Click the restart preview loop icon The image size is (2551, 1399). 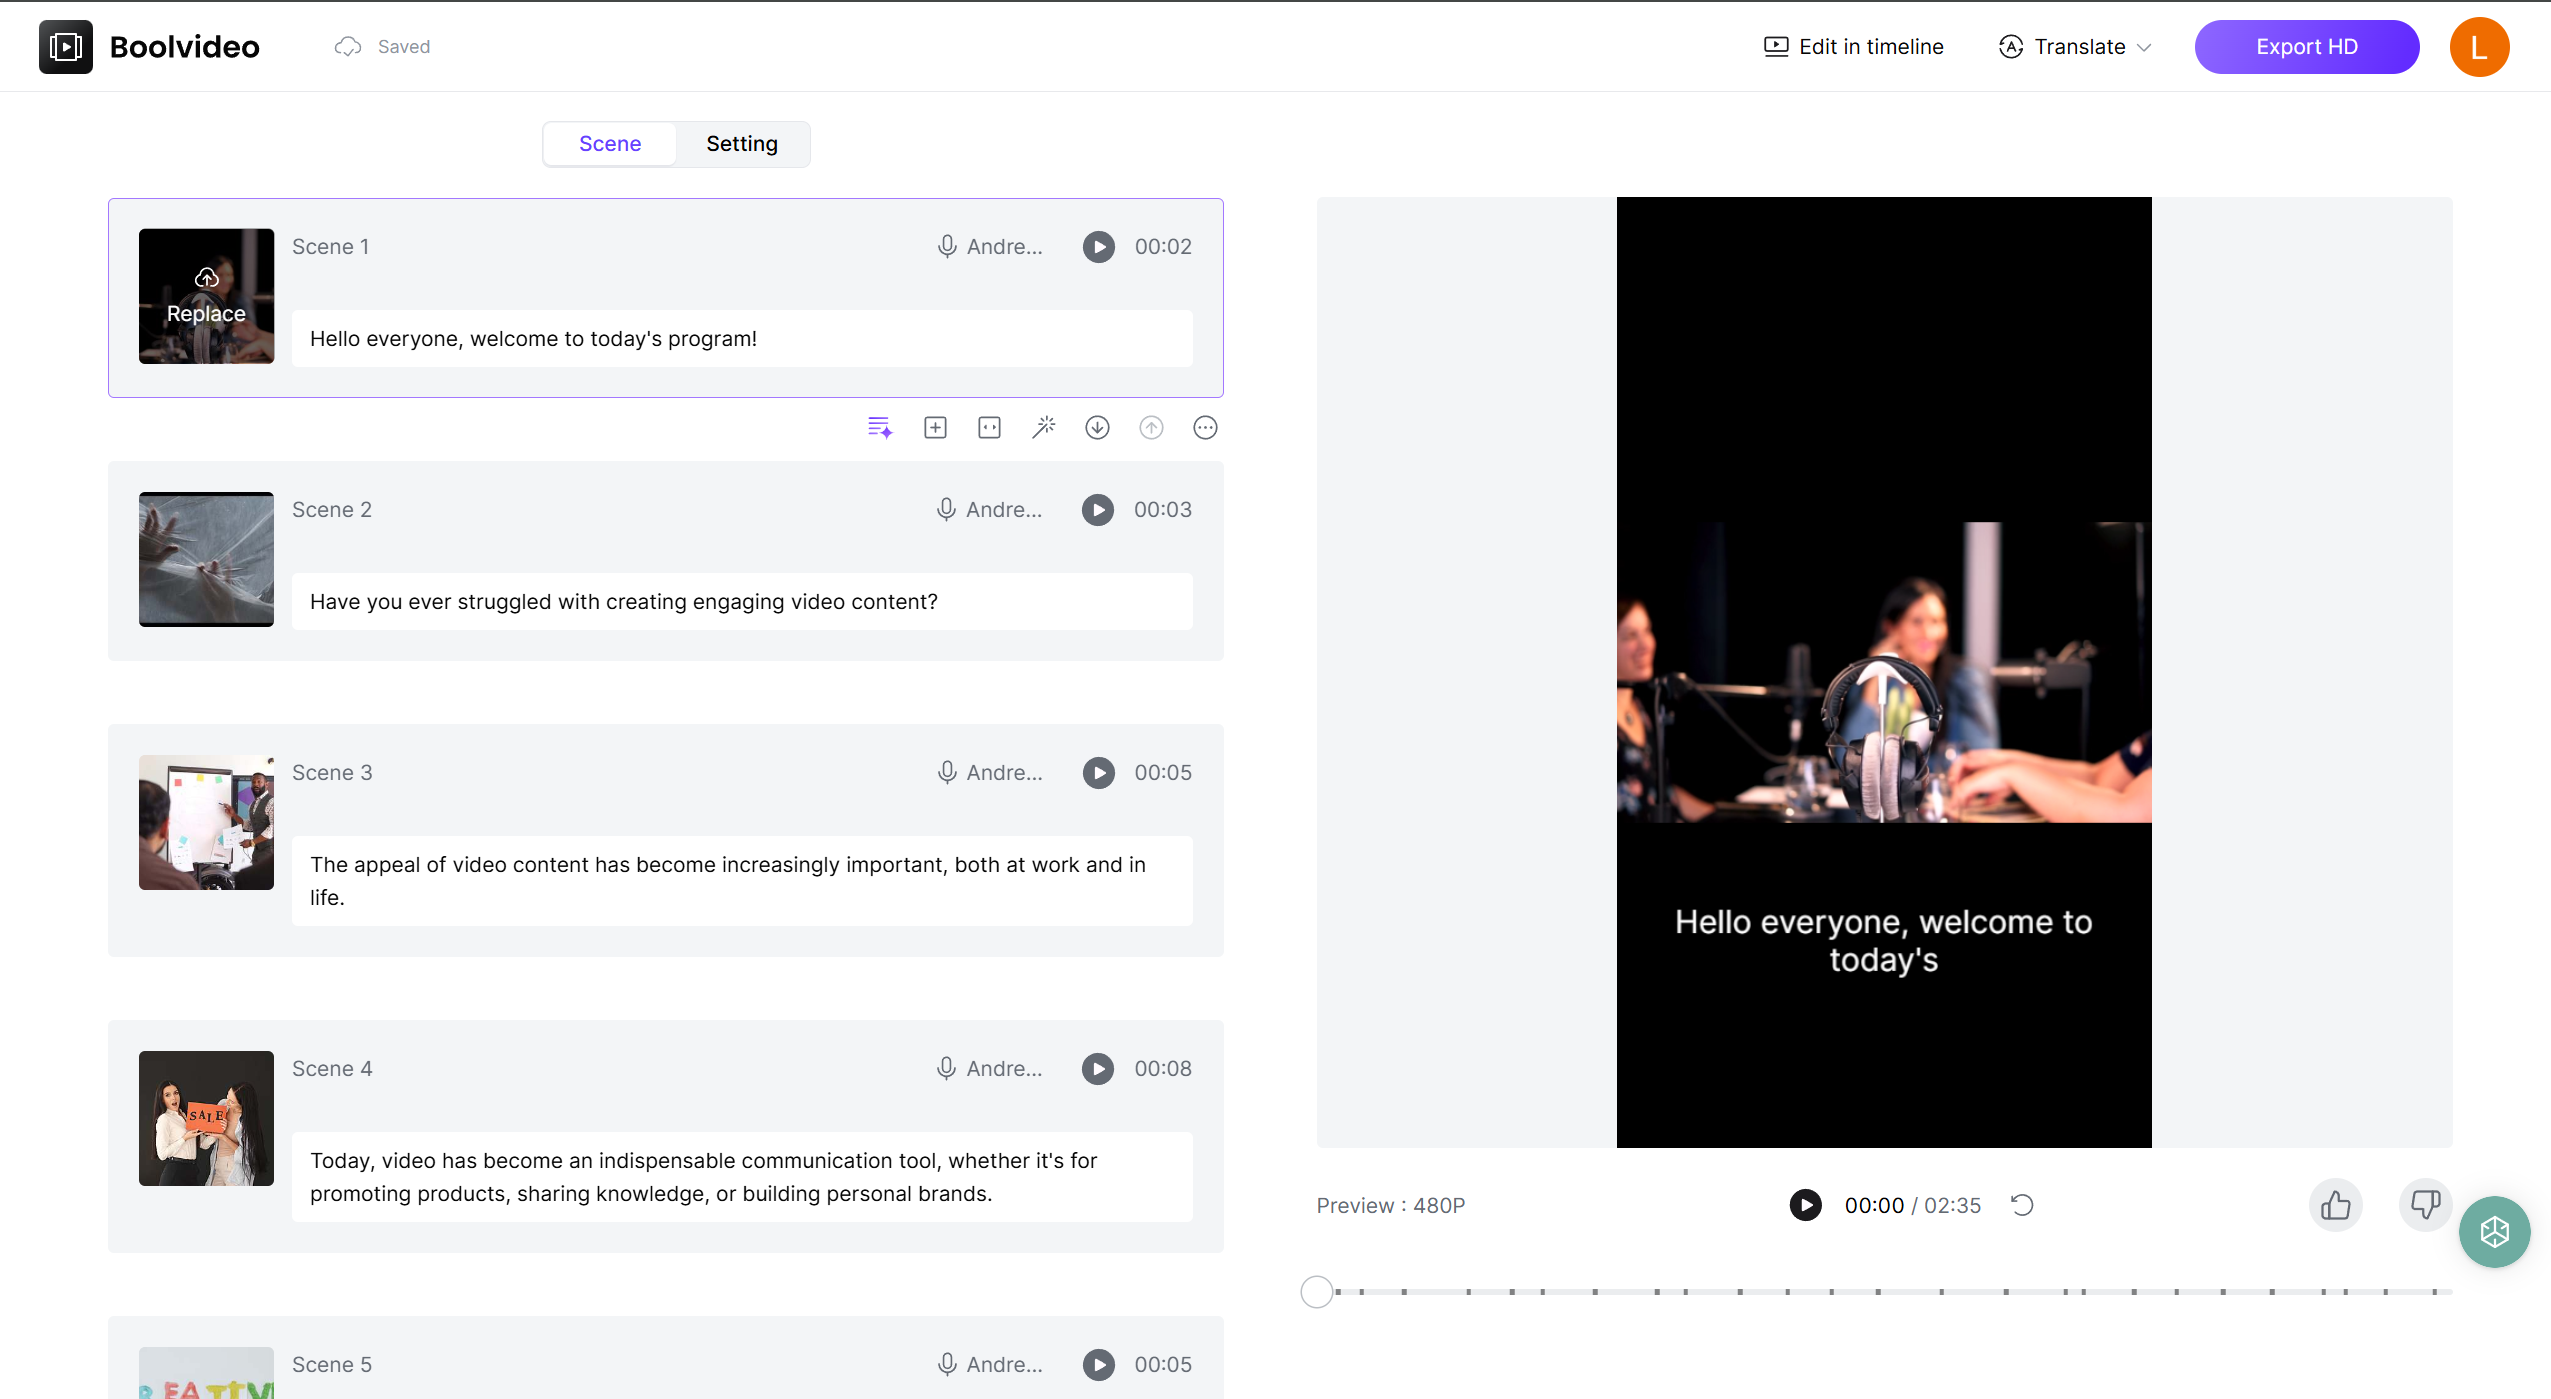coord(2022,1205)
